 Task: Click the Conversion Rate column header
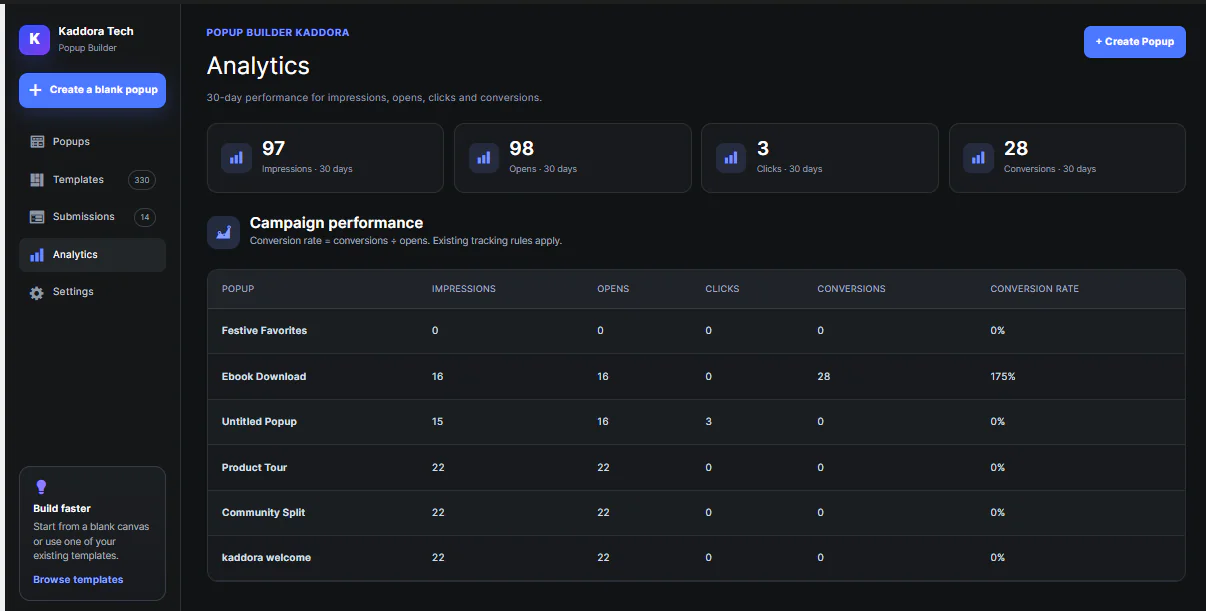(x=1034, y=289)
